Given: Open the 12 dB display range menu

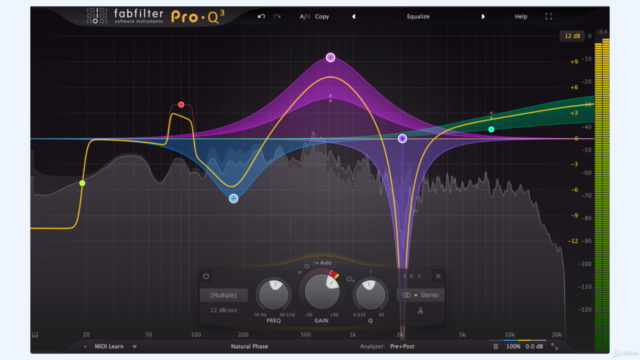Looking at the screenshot, I should 572,36.
